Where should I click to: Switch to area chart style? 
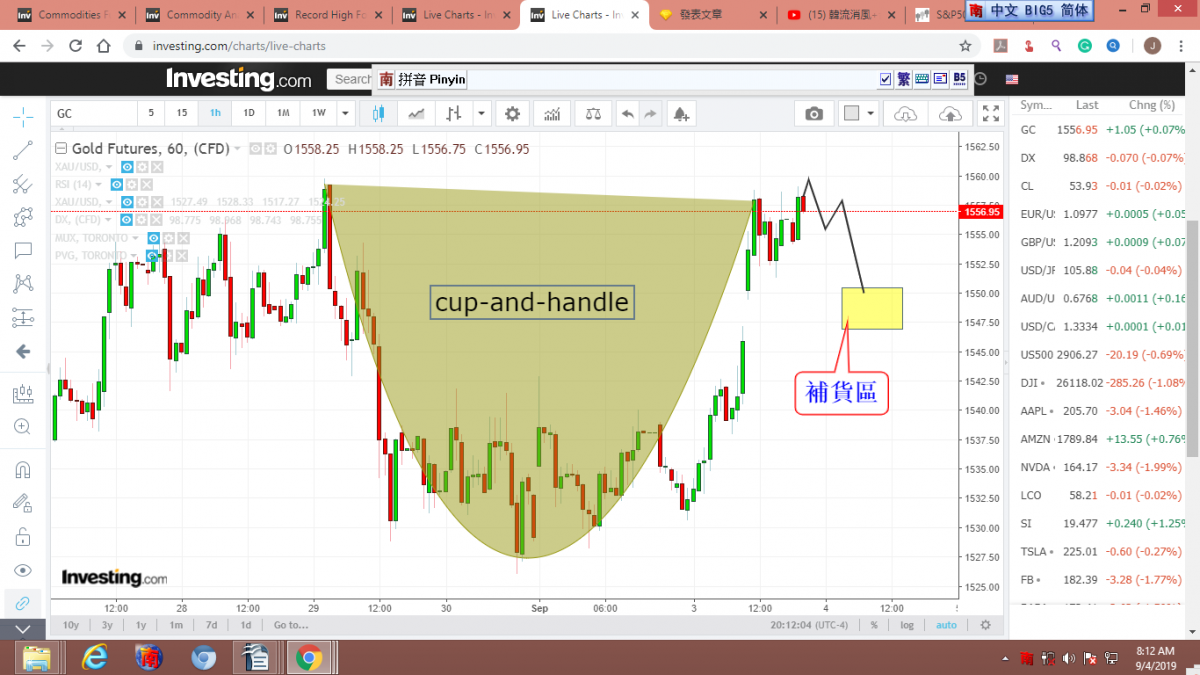(x=416, y=114)
